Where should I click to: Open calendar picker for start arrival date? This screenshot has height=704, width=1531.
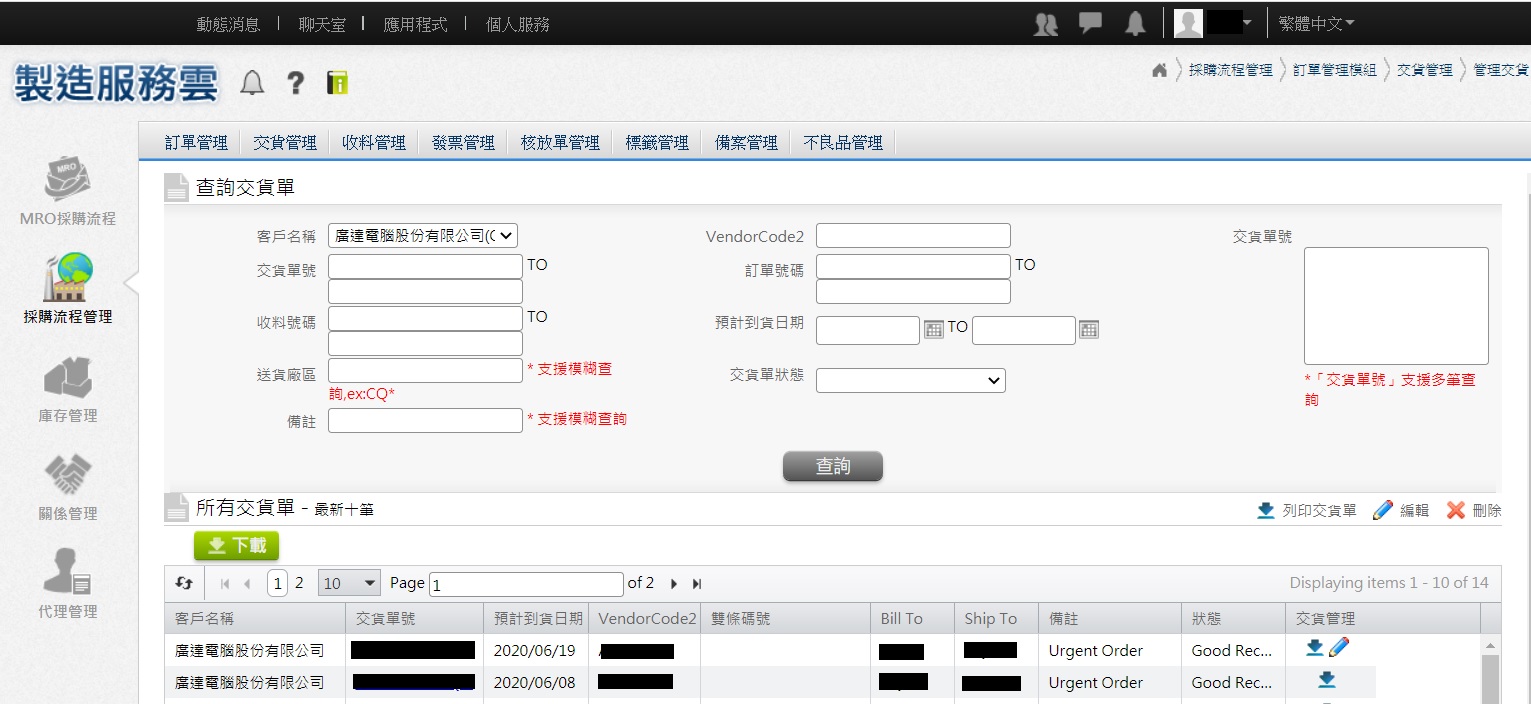pyautogui.click(x=933, y=330)
